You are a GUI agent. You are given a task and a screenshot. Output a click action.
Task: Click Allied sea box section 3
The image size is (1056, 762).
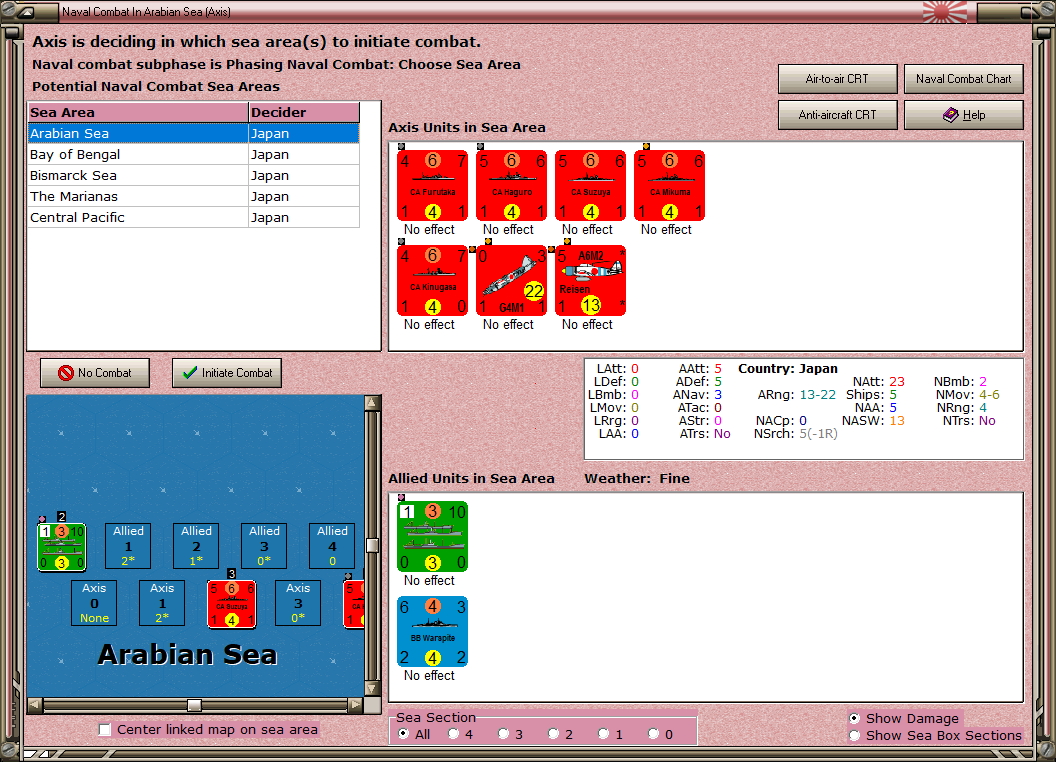coord(264,546)
